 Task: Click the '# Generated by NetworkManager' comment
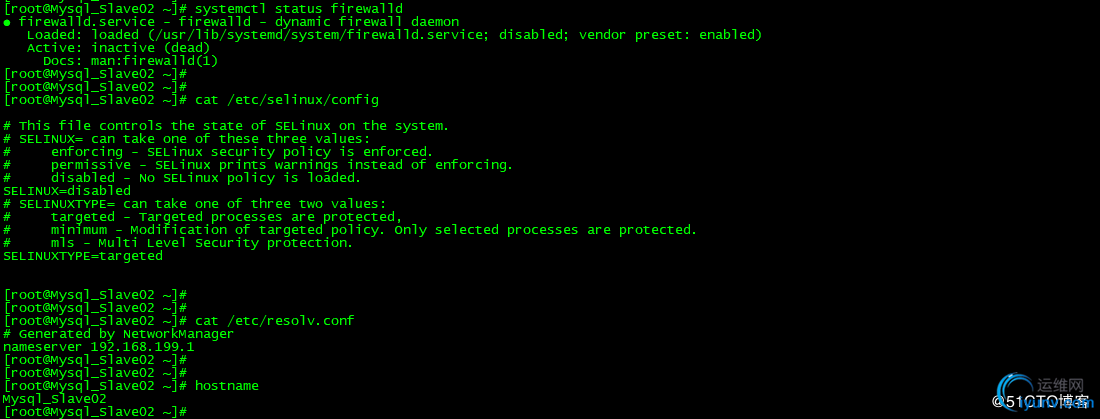pyautogui.click(x=118, y=334)
